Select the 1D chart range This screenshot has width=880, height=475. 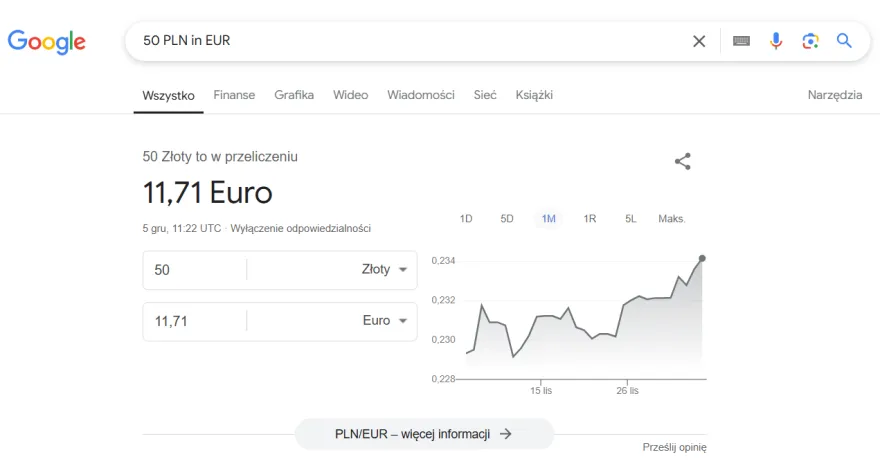[x=466, y=218]
